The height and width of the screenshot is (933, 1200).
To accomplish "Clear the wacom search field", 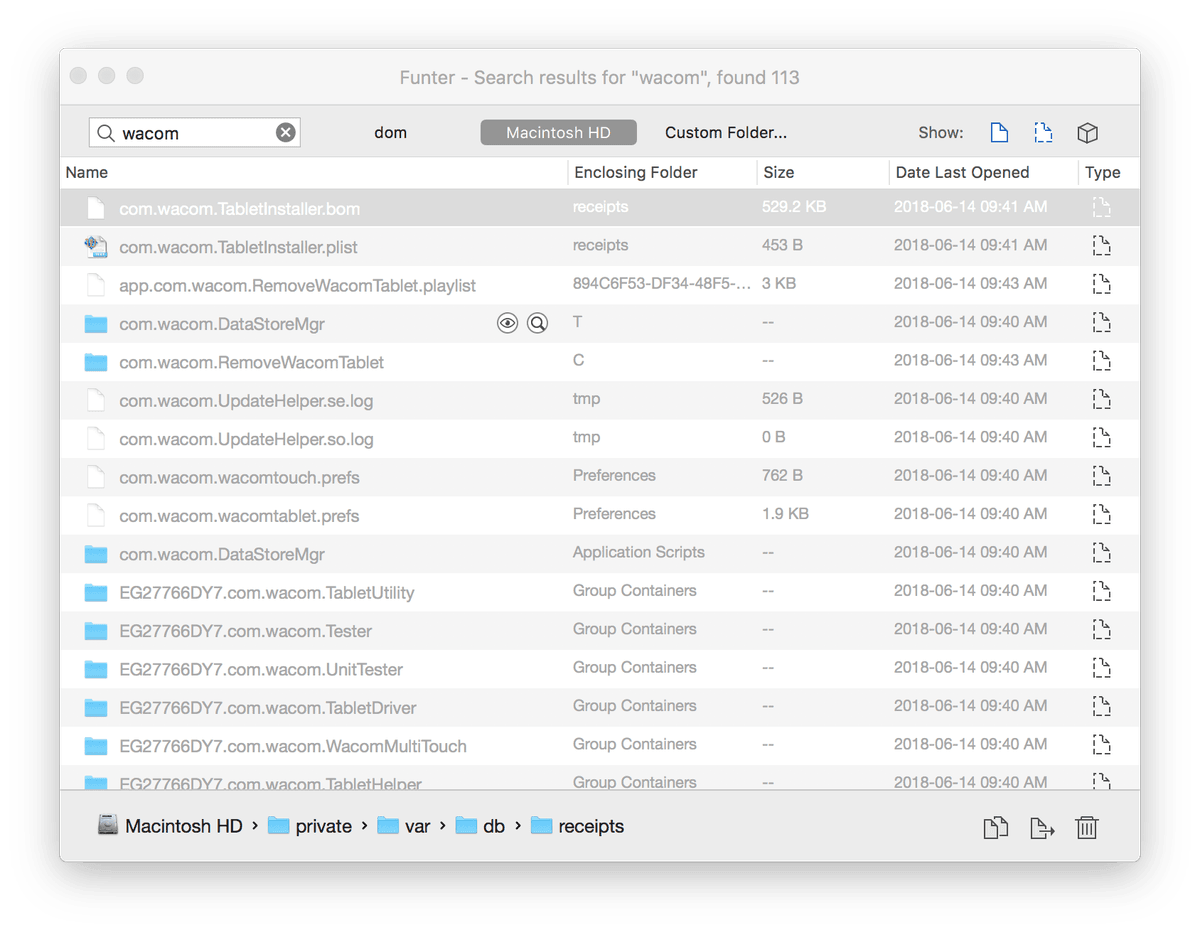I will click(286, 133).
